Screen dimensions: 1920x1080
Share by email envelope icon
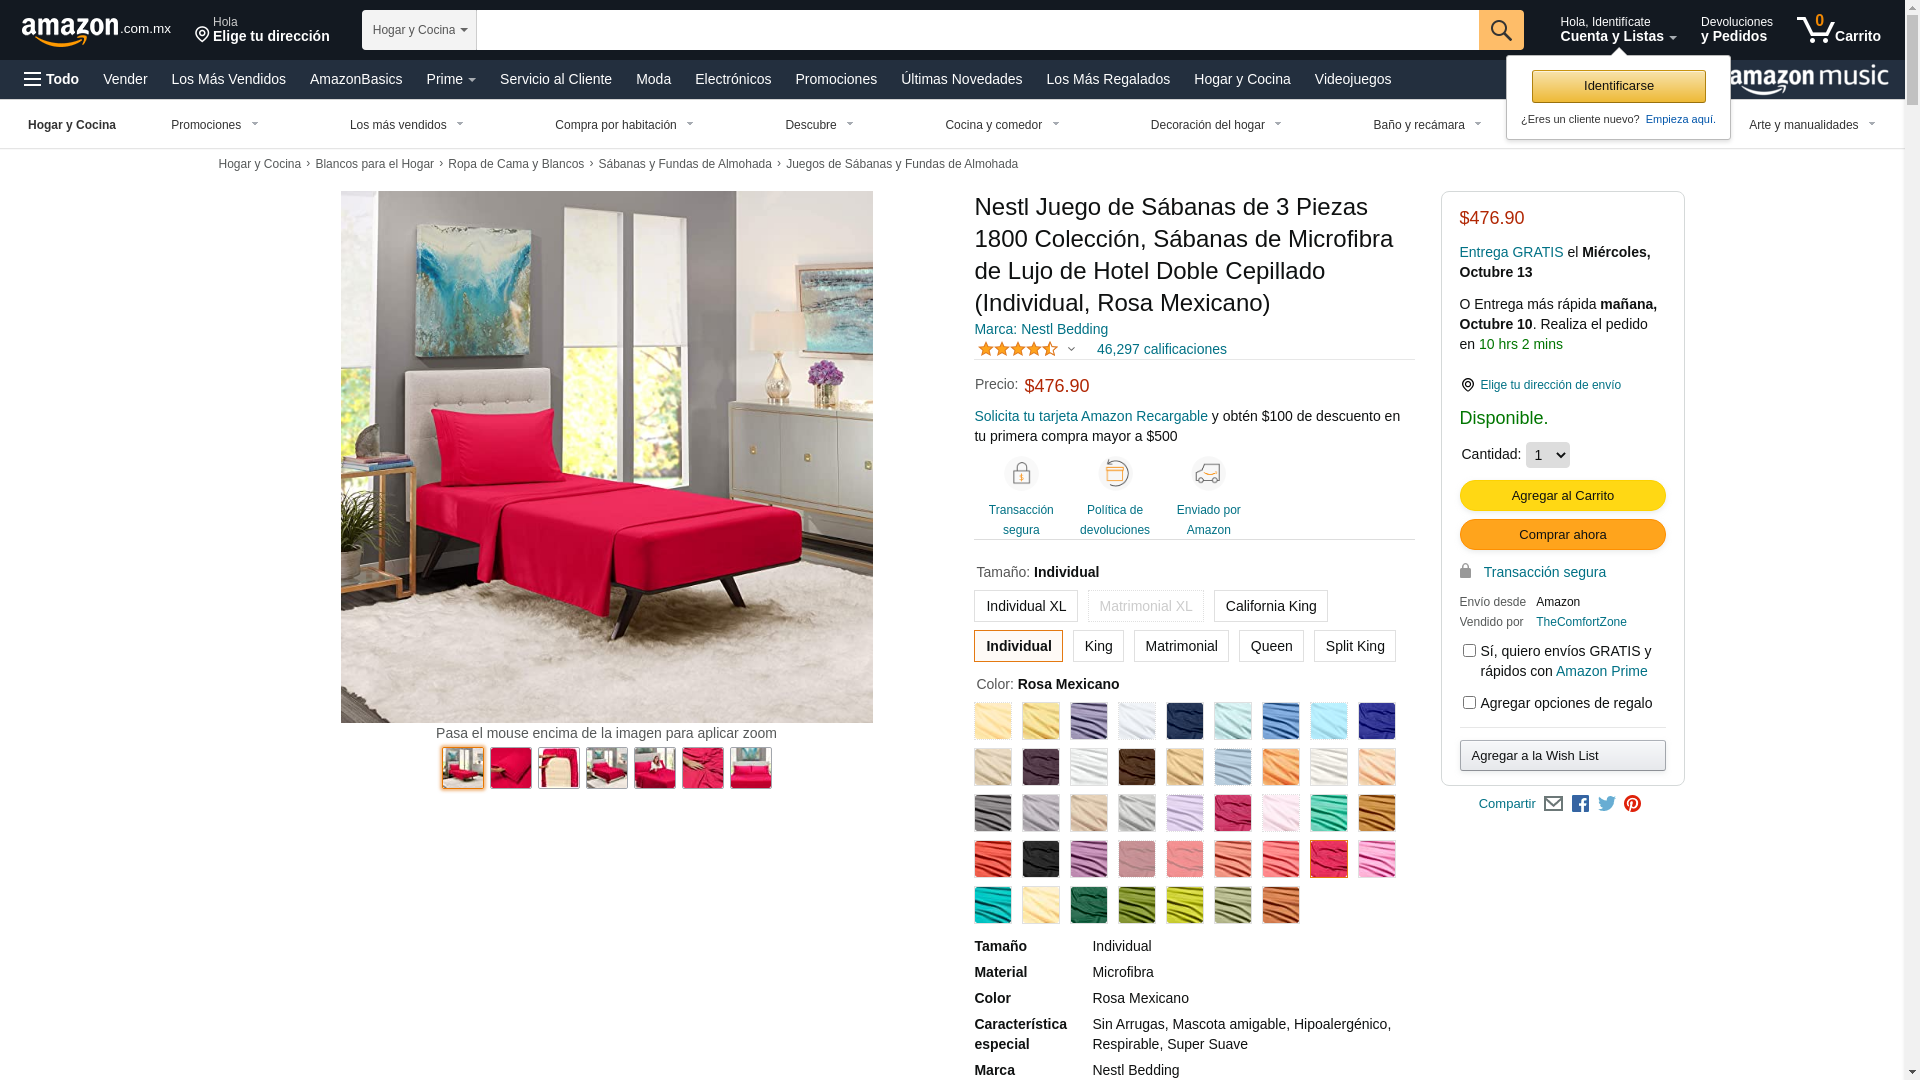tap(1553, 804)
